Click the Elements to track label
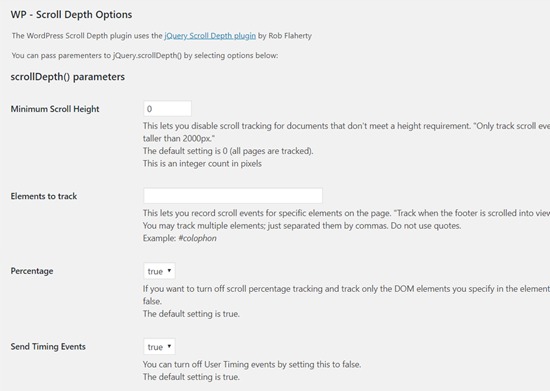550x391 pixels. click(x=43, y=196)
